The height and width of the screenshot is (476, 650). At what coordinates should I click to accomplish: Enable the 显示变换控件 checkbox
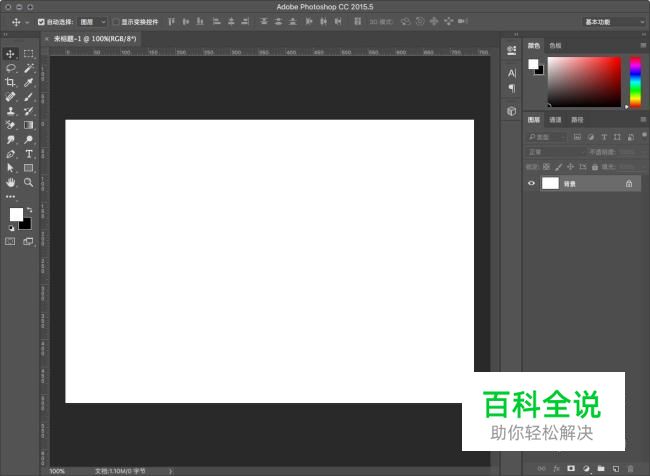115,21
